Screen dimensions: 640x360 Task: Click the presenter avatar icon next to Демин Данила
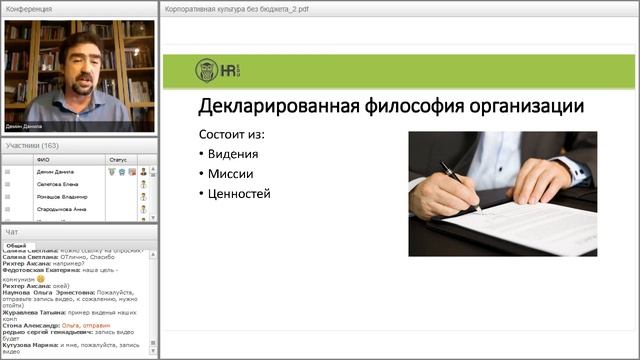pyautogui.click(x=143, y=172)
